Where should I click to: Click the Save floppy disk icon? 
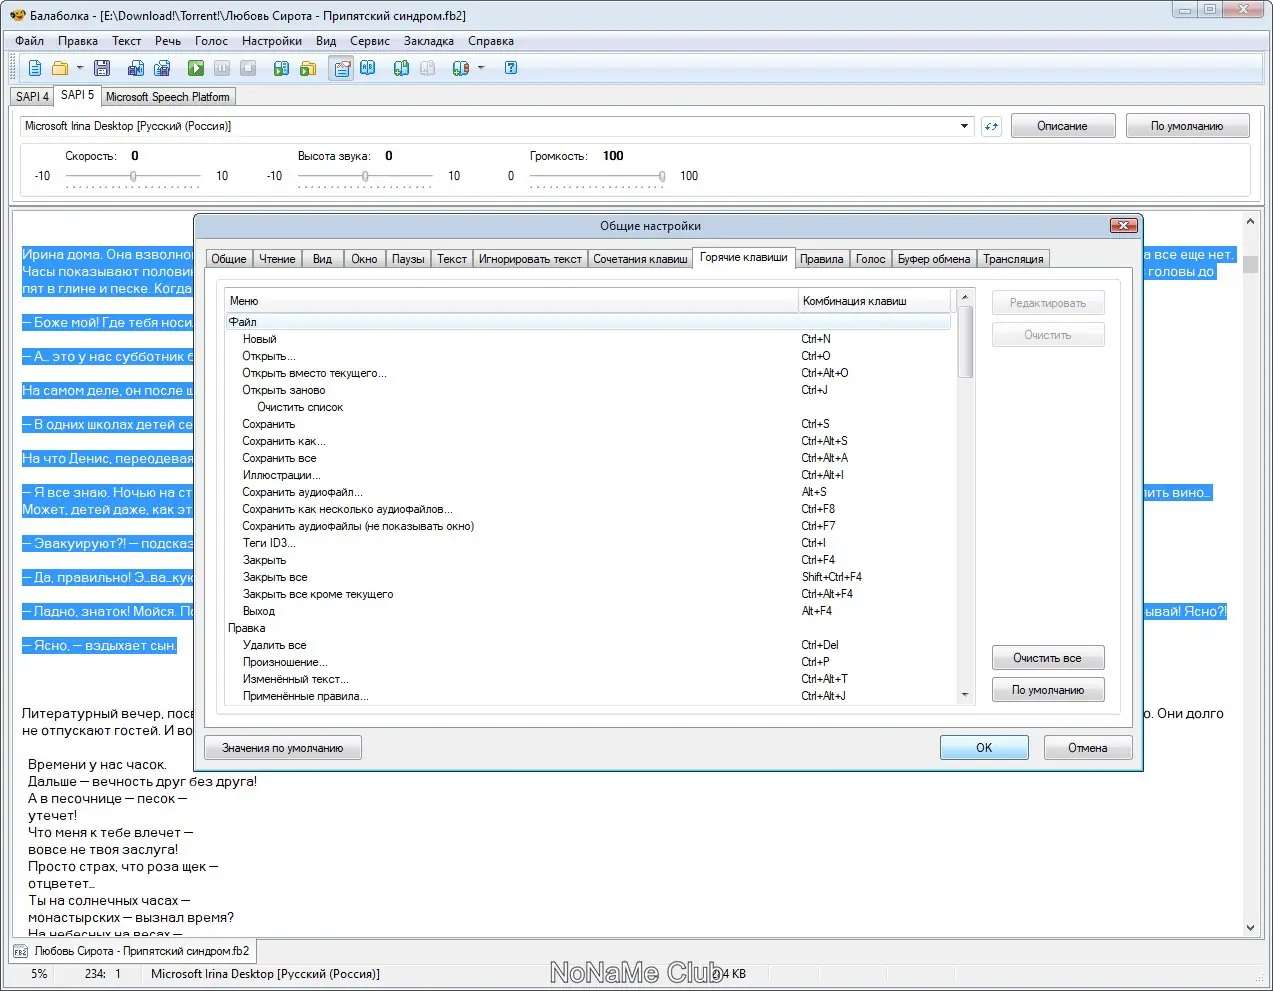coord(102,68)
